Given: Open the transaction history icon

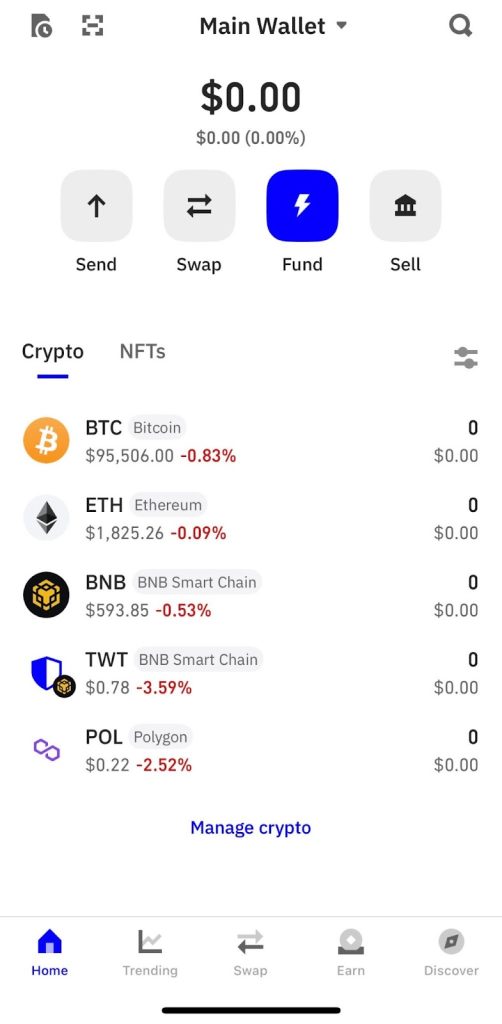Looking at the screenshot, I should tap(42, 25).
